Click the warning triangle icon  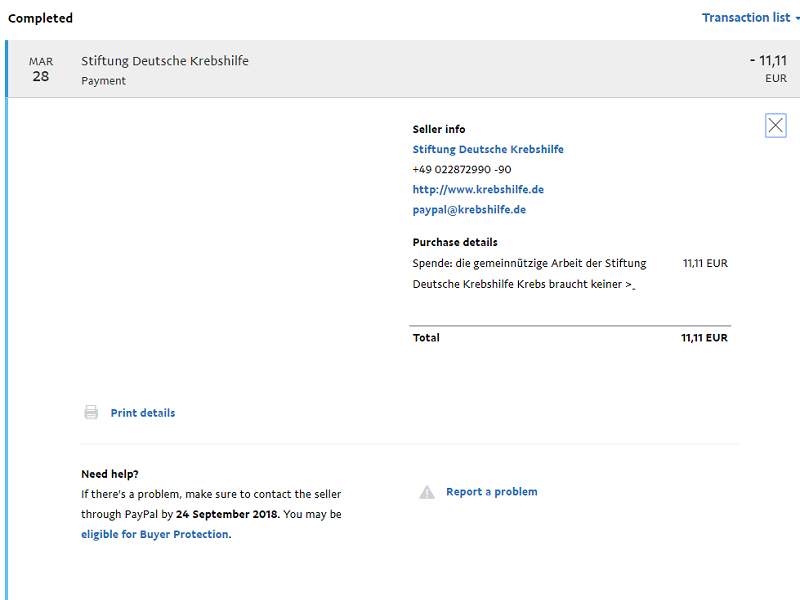point(427,492)
